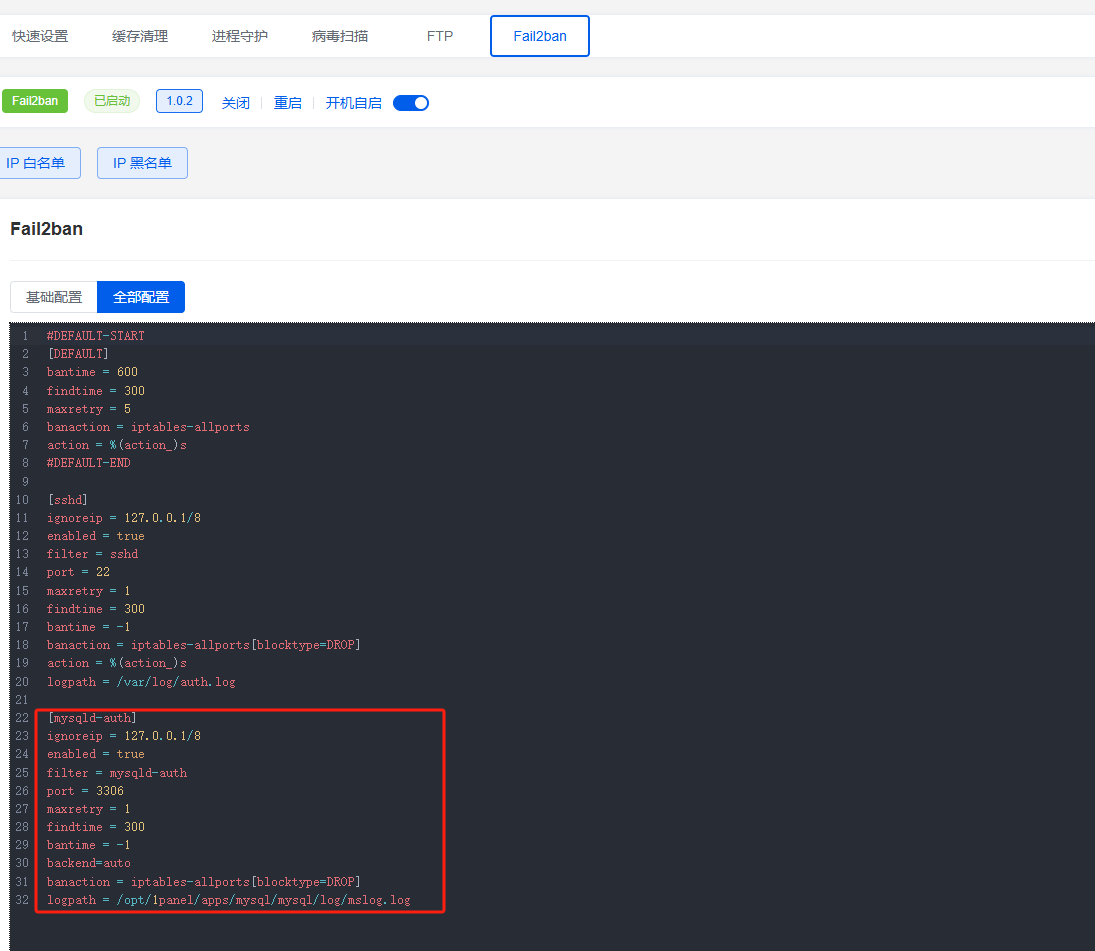This screenshot has height=951, width=1095.
Task: Click the port = 22 line
Action: (78, 573)
